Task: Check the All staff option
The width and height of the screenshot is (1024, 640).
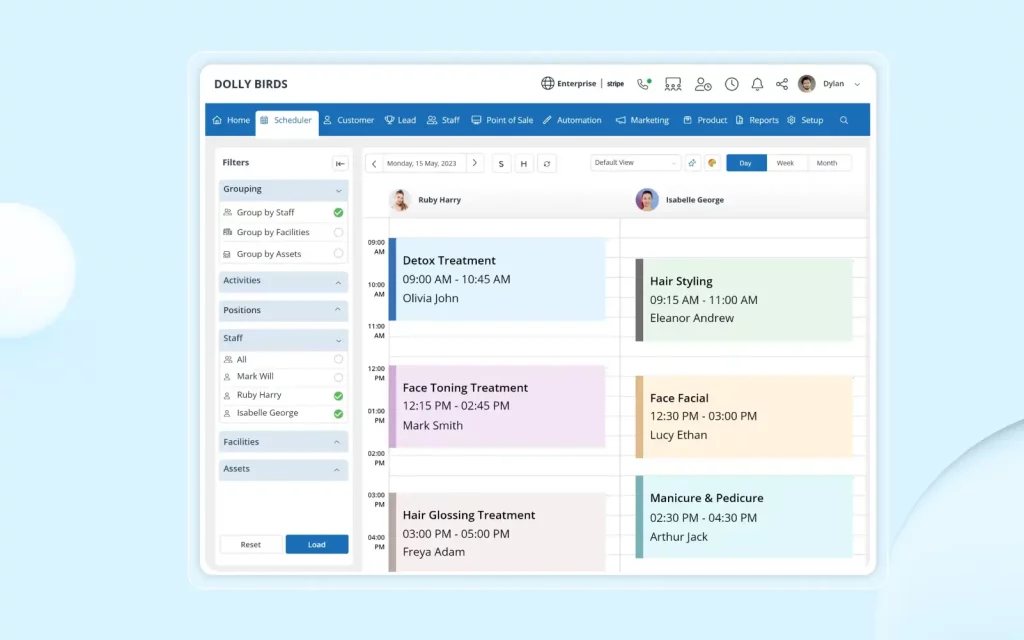Action: (338, 359)
